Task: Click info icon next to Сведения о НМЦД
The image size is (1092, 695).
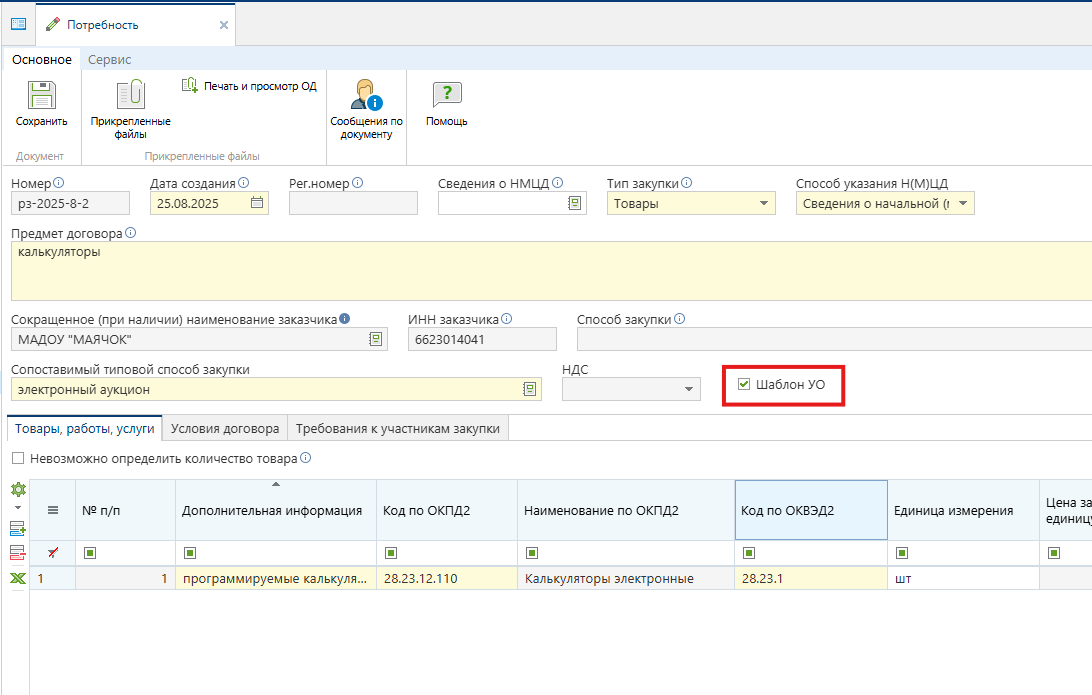Action: coord(557,182)
